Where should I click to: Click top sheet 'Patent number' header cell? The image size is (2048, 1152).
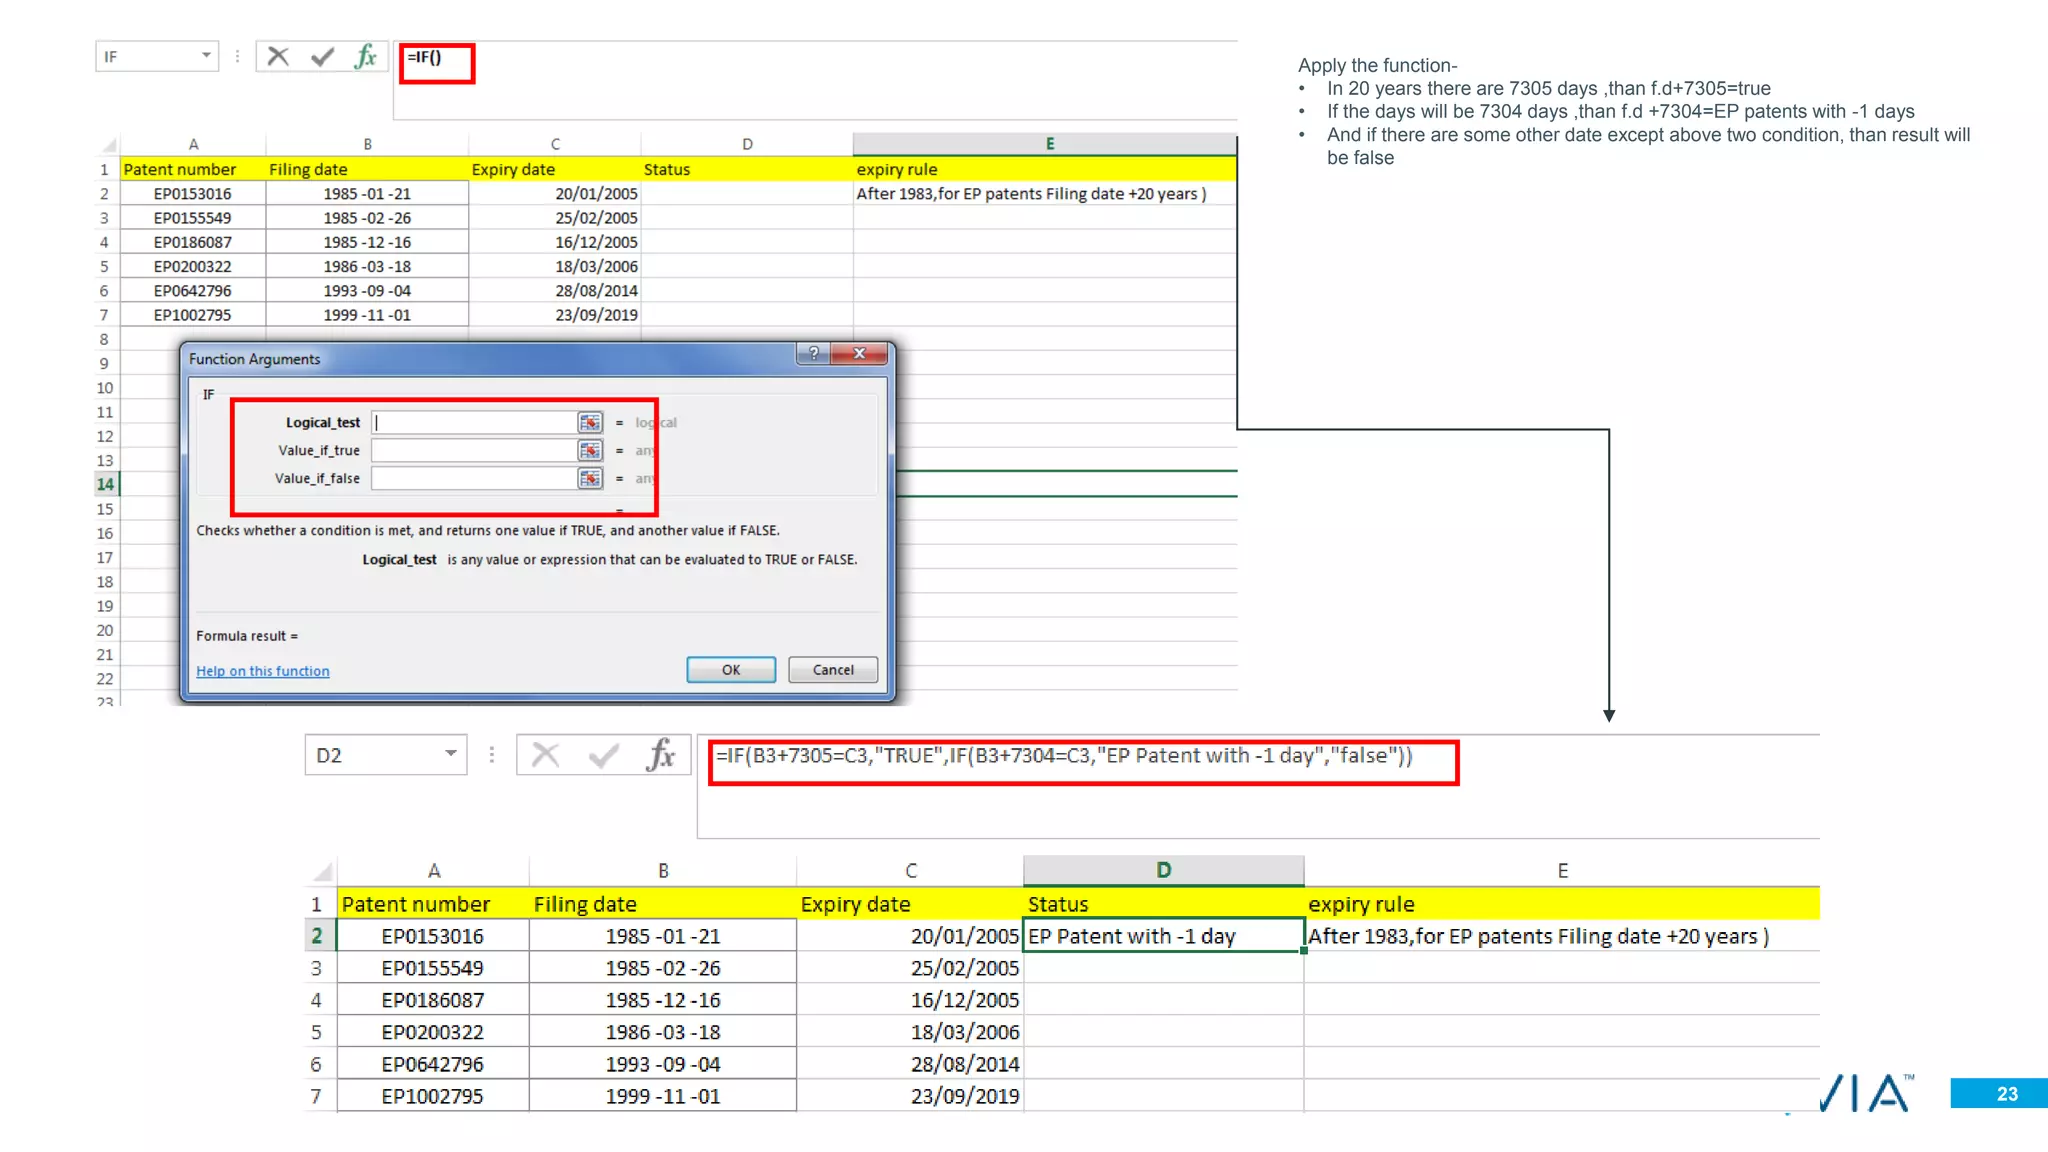click(193, 169)
